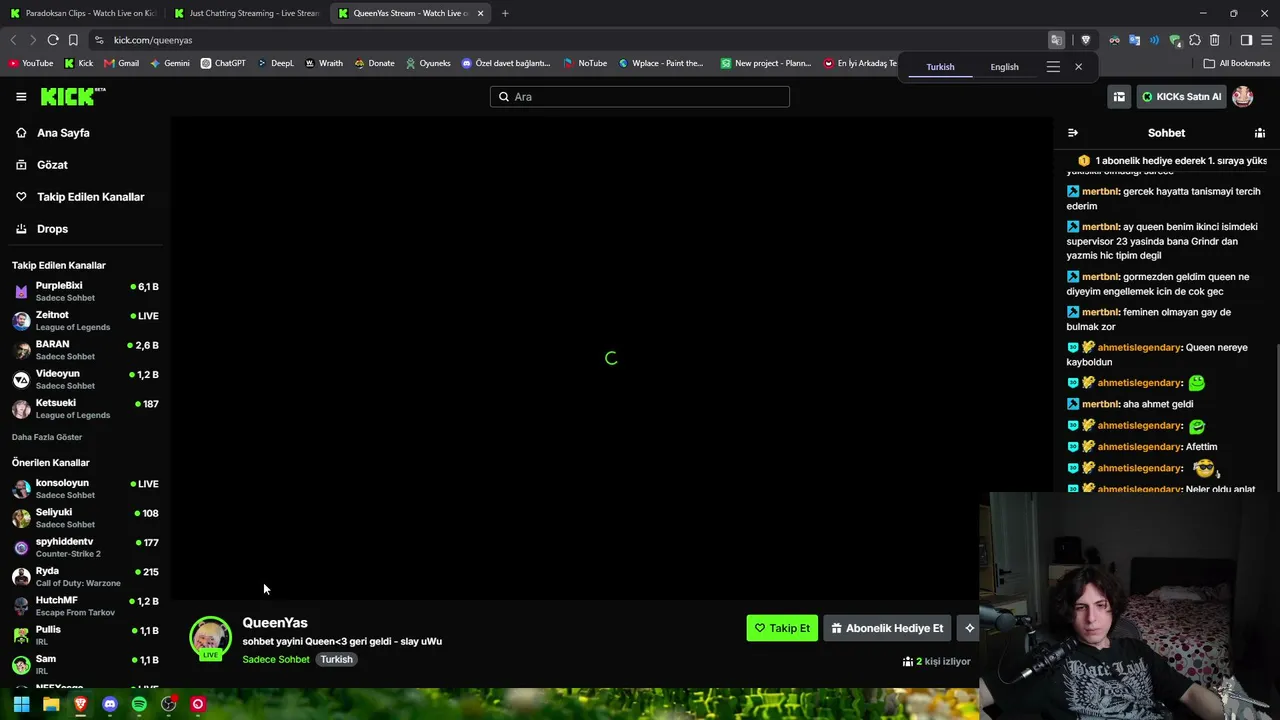This screenshot has height=720, width=1280.
Task: Open the ChatGPT bookmark
Action: click(223, 63)
